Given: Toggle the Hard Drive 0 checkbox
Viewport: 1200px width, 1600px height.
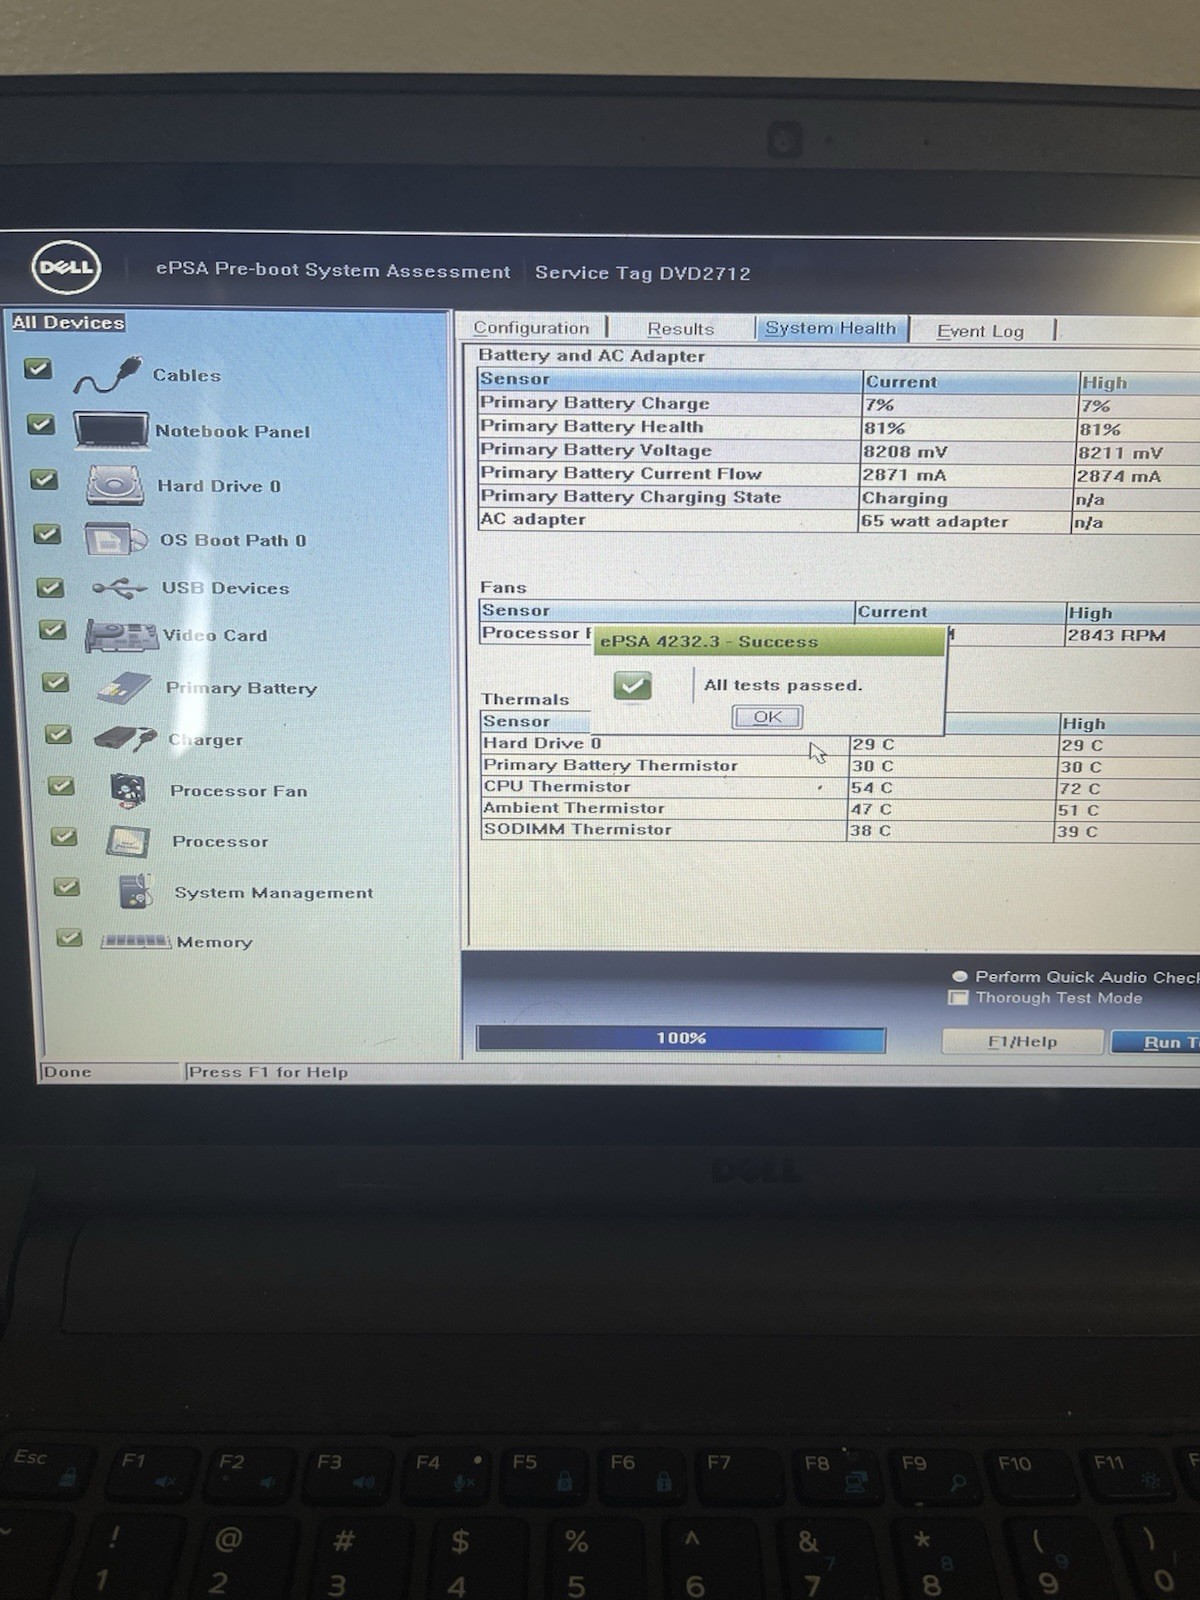Looking at the screenshot, I should click(x=43, y=479).
